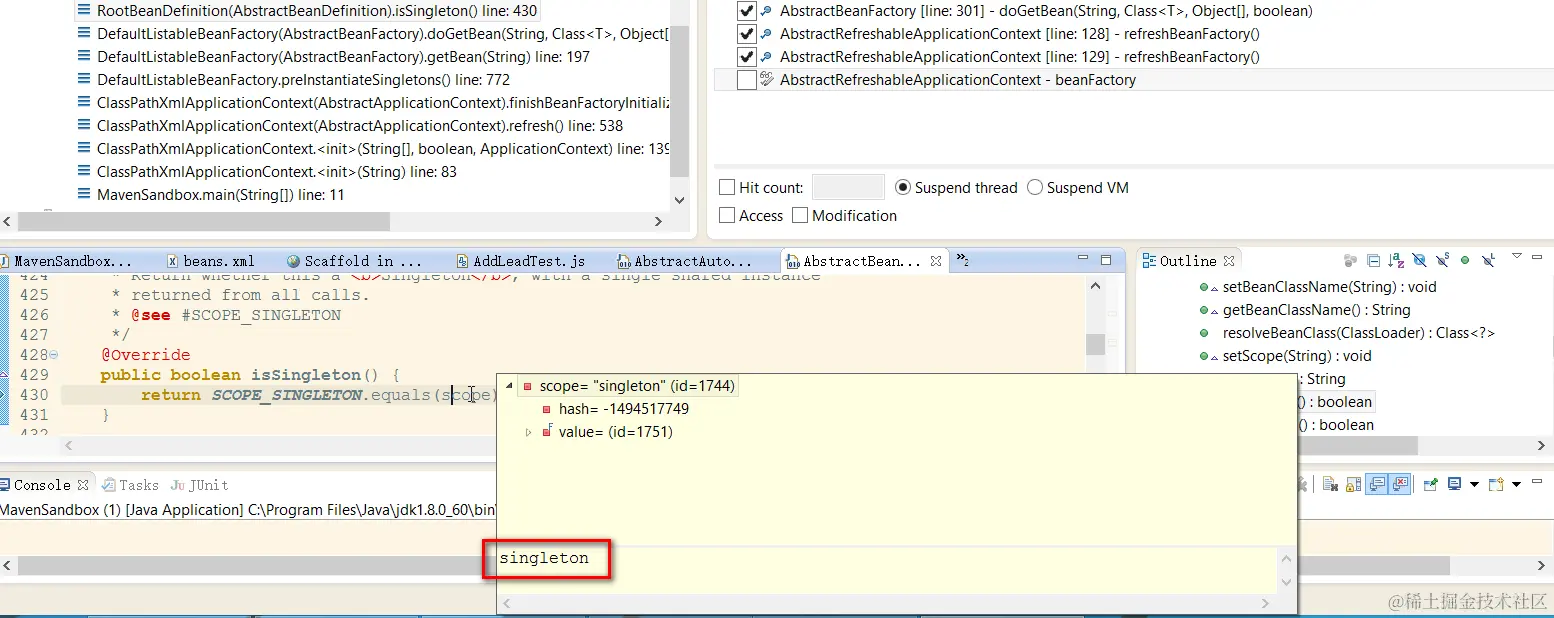Uncheck AbstractBeanFactory line 301 breakpoint

pos(746,11)
